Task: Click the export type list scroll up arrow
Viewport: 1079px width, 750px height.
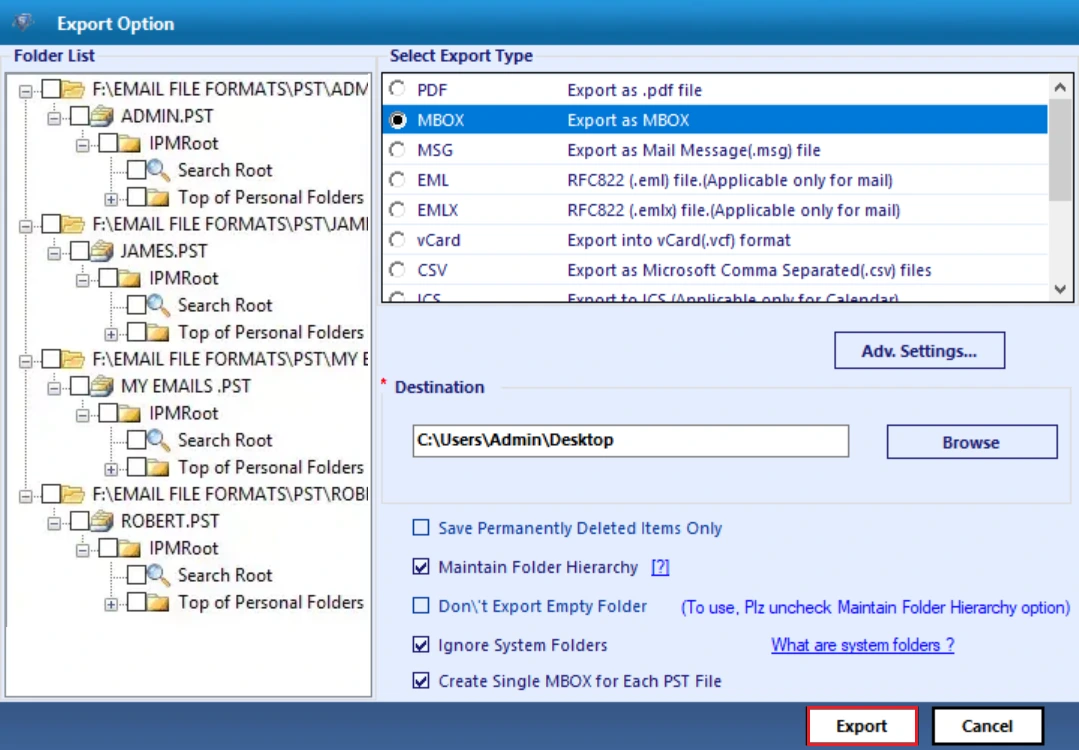Action: (x=1060, y=87)
